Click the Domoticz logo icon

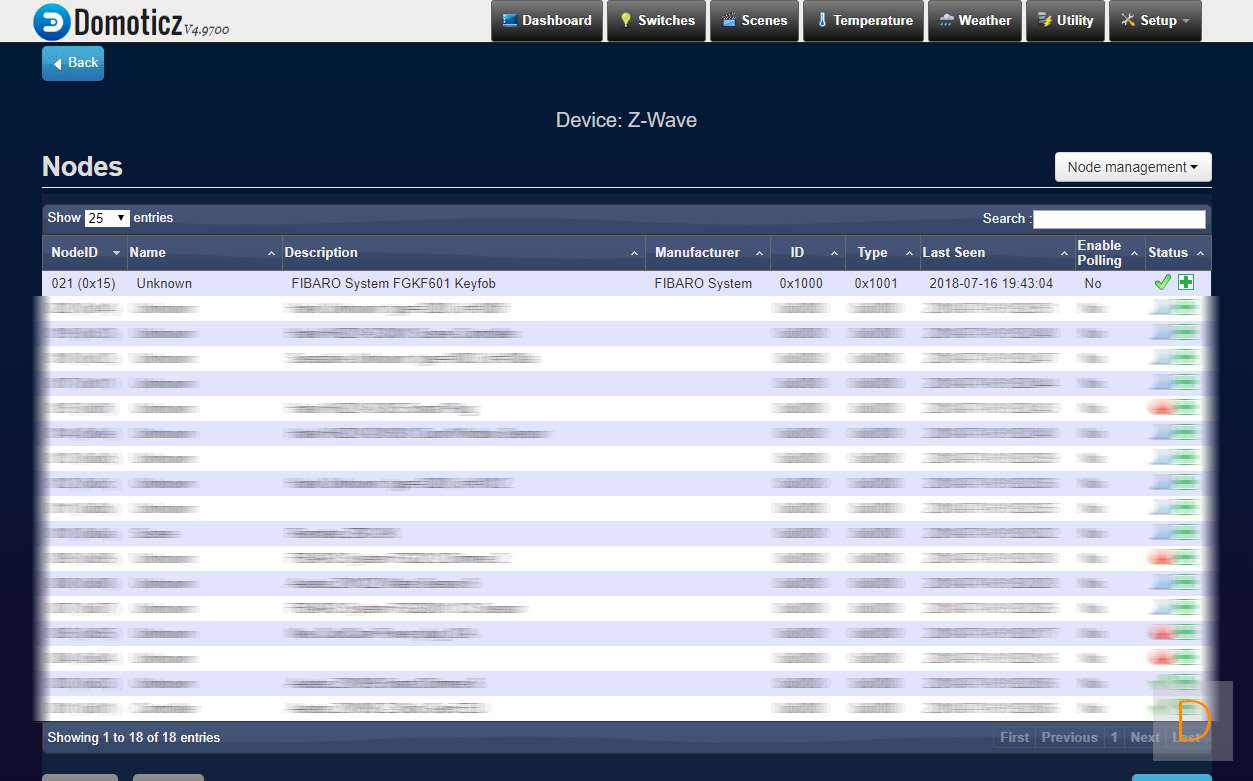(x=52, y=21)
